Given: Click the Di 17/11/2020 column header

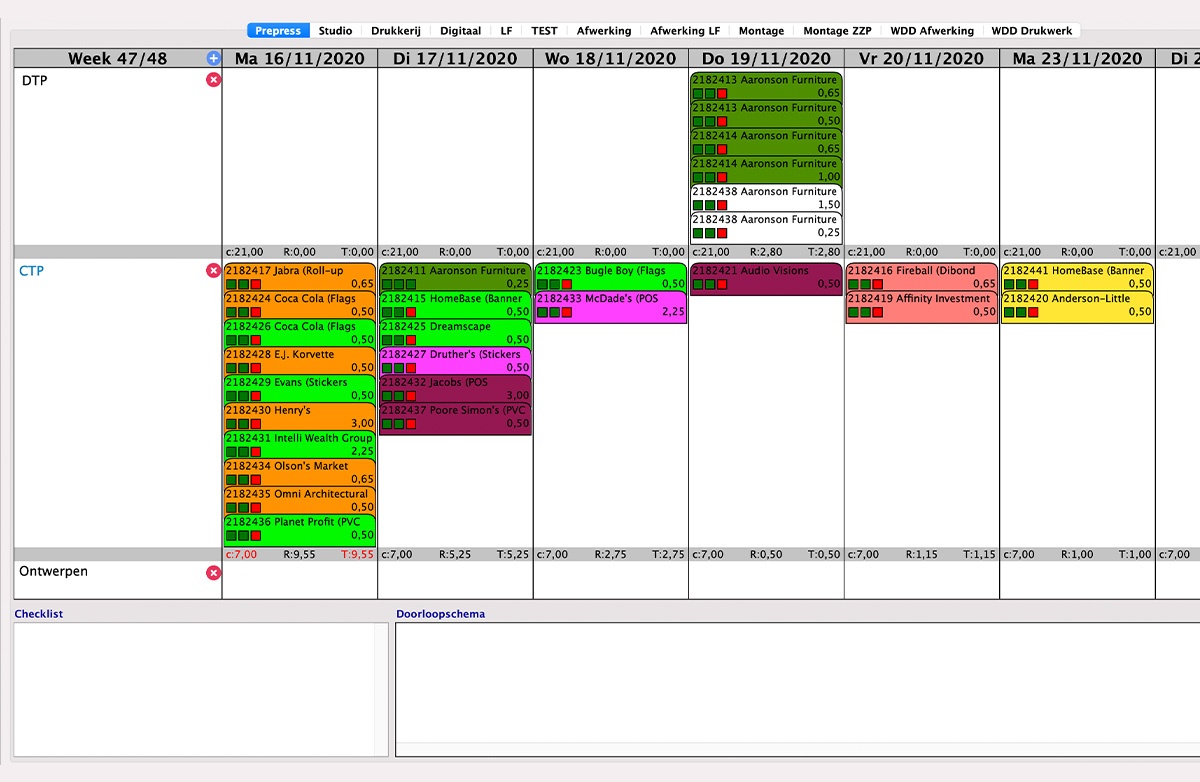Looking at the screenshot, I should pos(455,59).
